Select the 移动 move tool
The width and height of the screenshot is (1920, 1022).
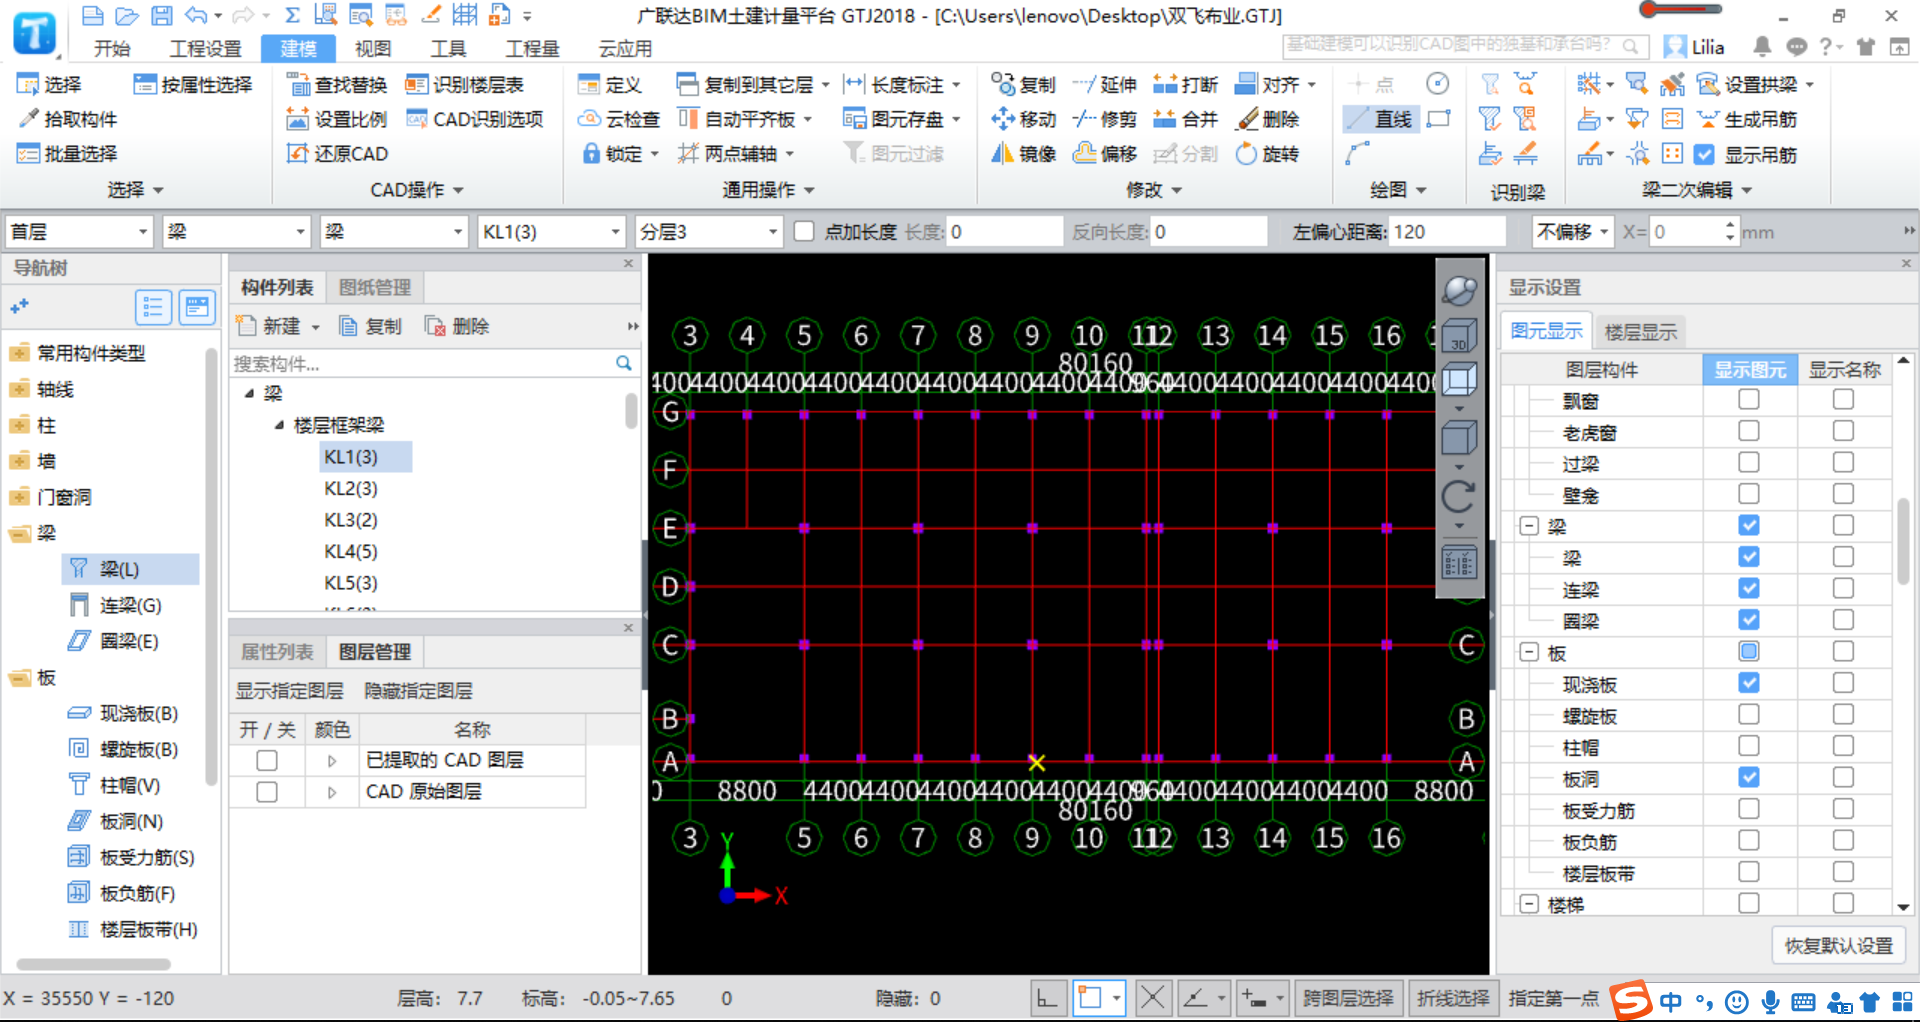point(1024,119)
